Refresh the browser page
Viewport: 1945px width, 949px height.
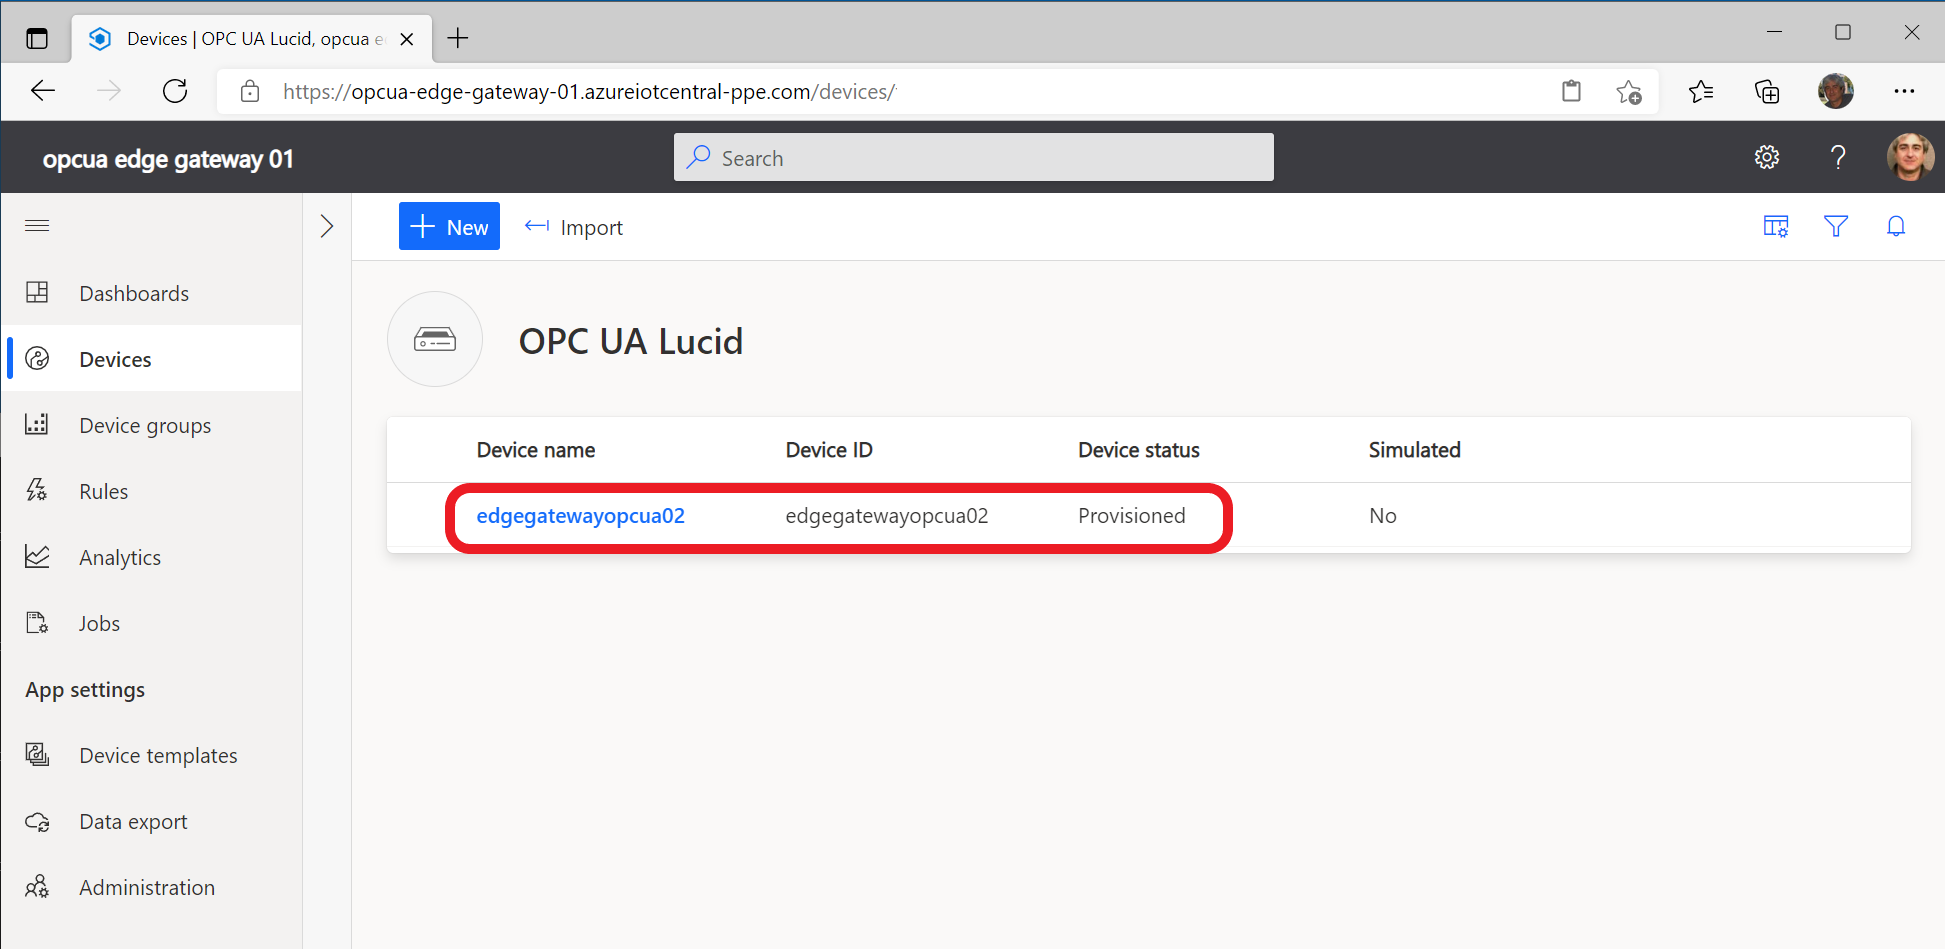coord(175,91)
